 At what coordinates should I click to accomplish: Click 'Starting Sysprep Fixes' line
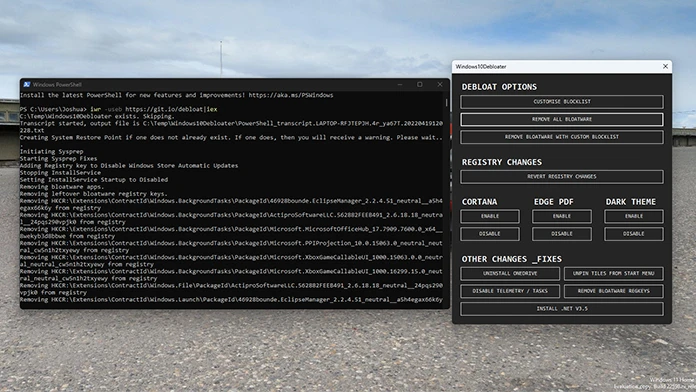pyautogui.click(x=59, y=158)
